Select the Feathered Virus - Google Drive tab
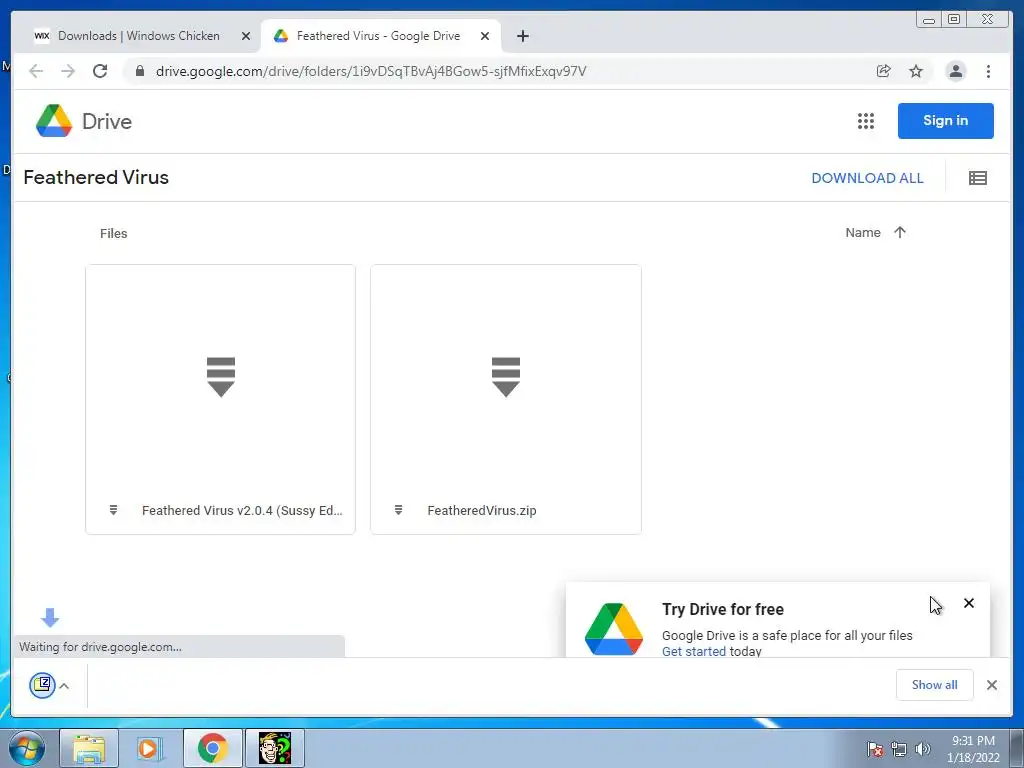 click(x=380, y=36)
